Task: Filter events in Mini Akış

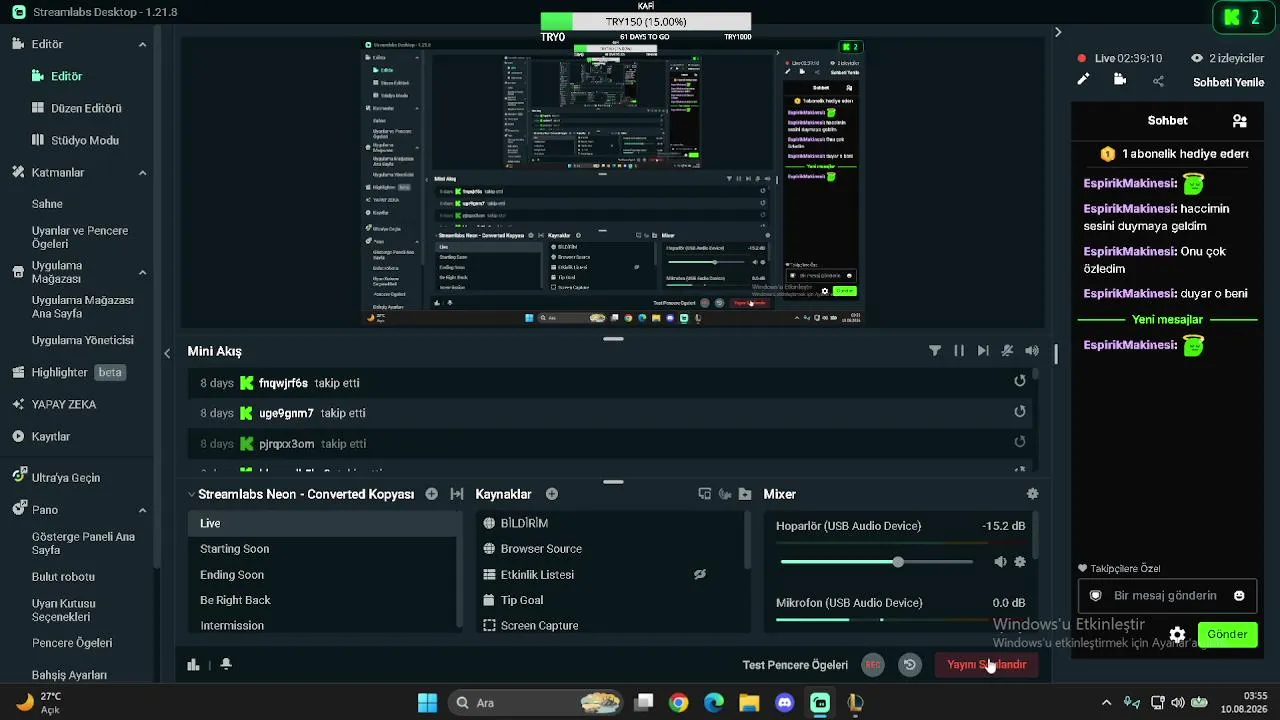Action: [935, 351]
